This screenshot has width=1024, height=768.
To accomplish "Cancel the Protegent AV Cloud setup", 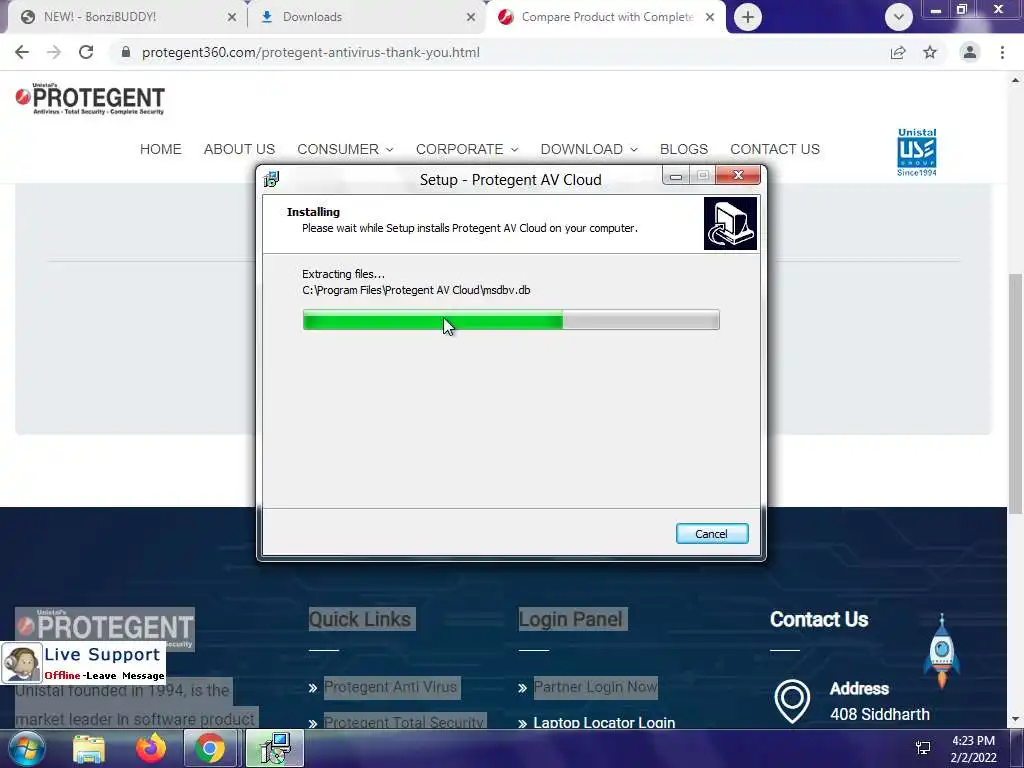I will click(x=712, y=534).
